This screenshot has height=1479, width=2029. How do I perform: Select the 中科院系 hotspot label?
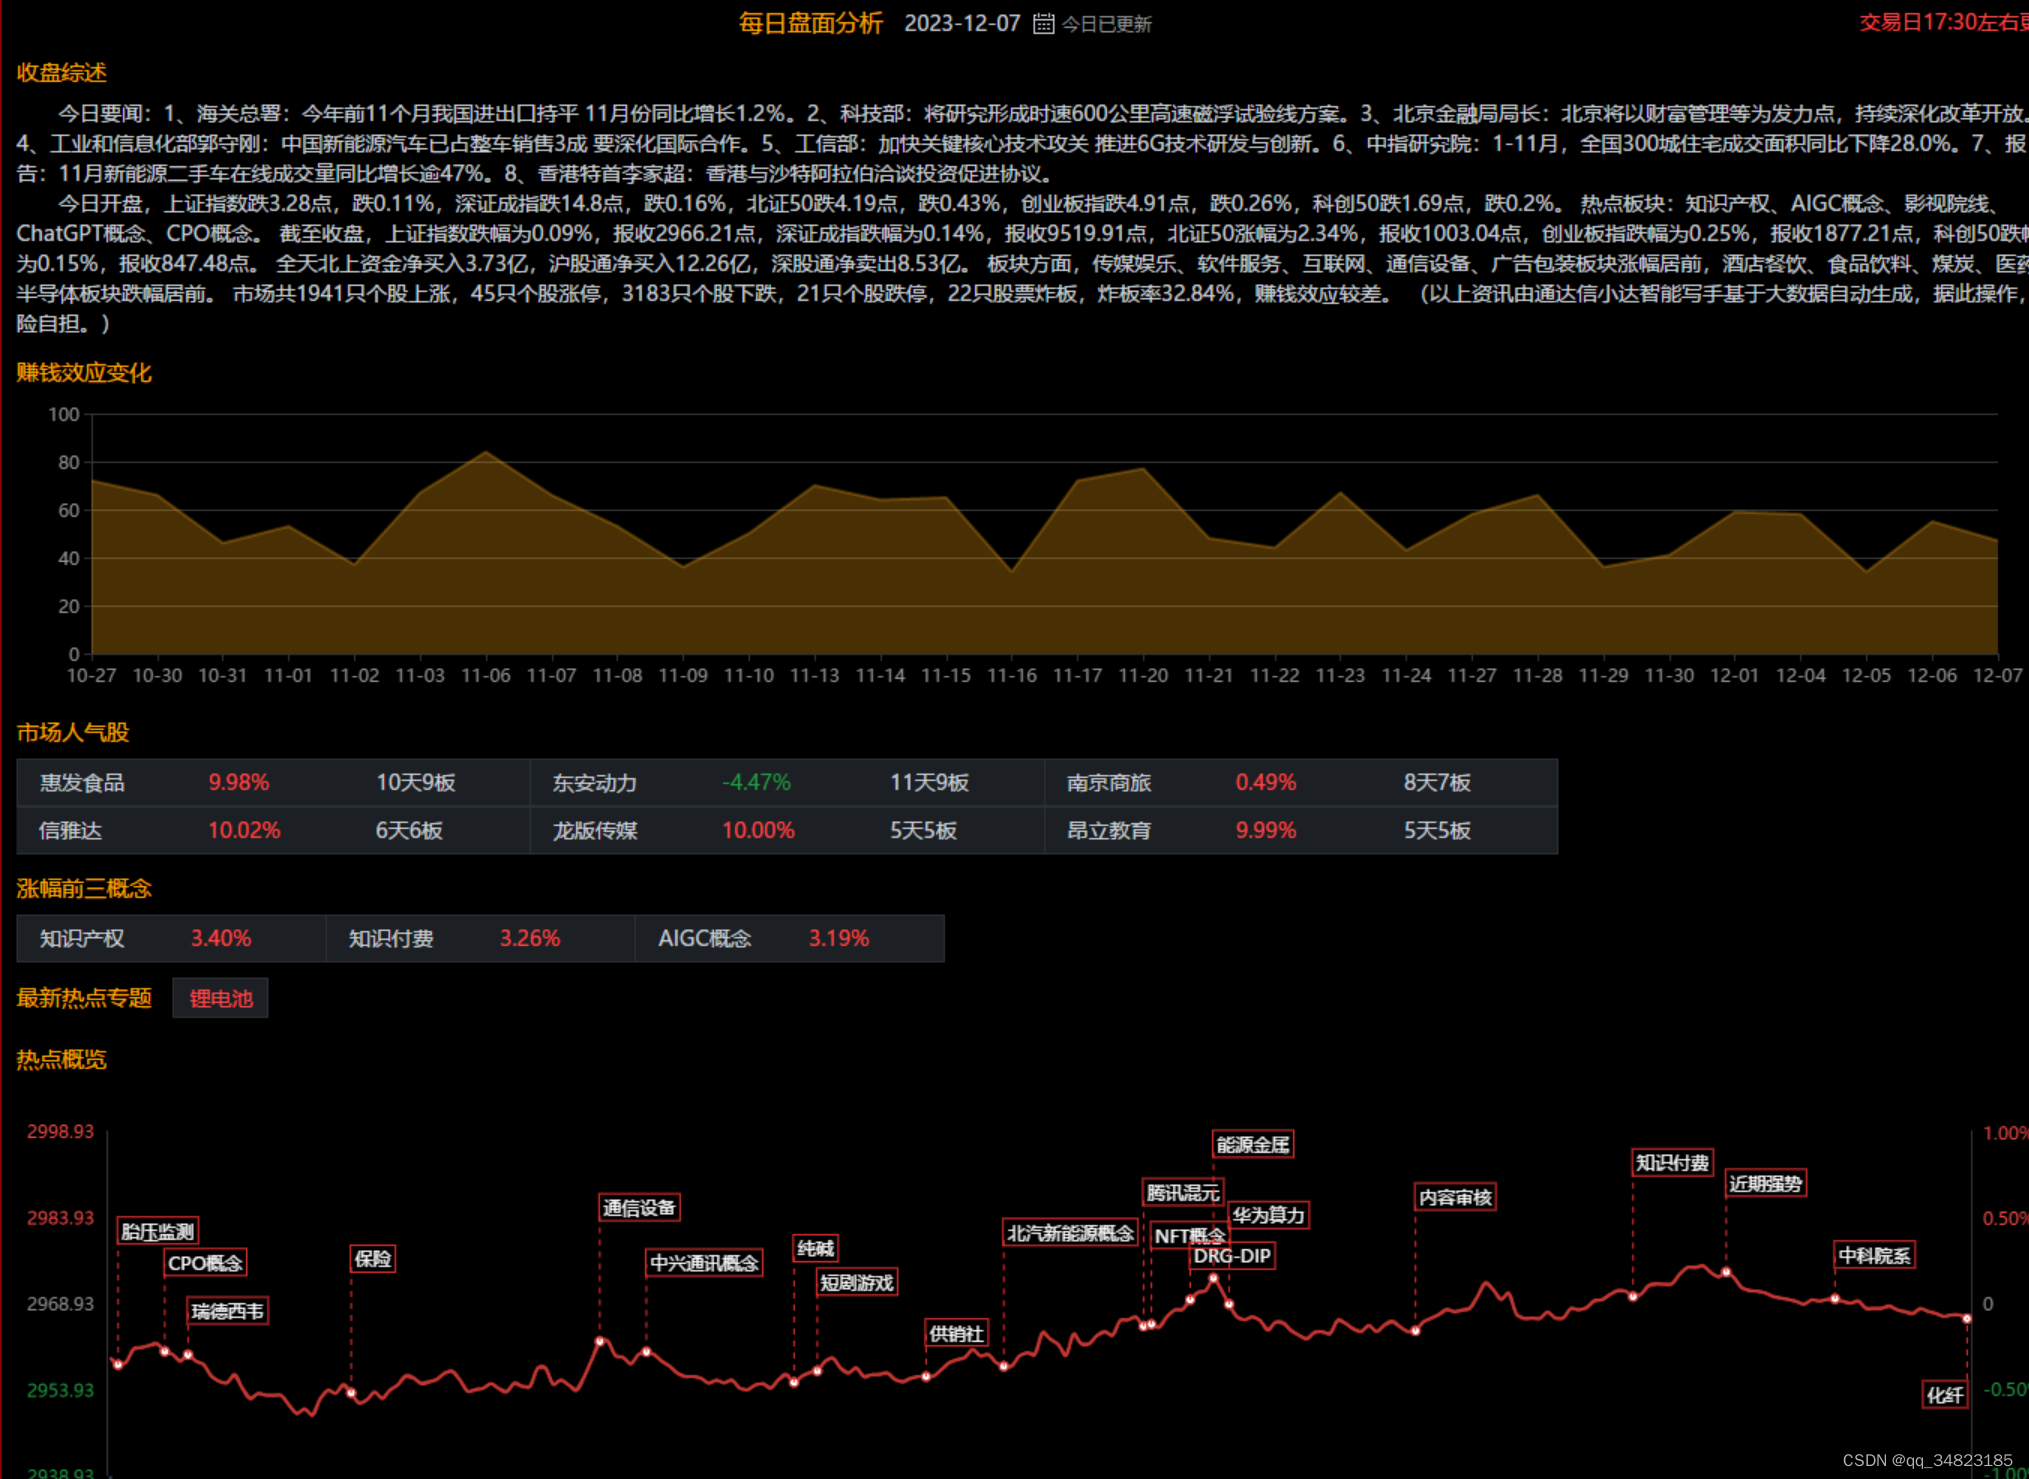[x=1874, y=1256]
